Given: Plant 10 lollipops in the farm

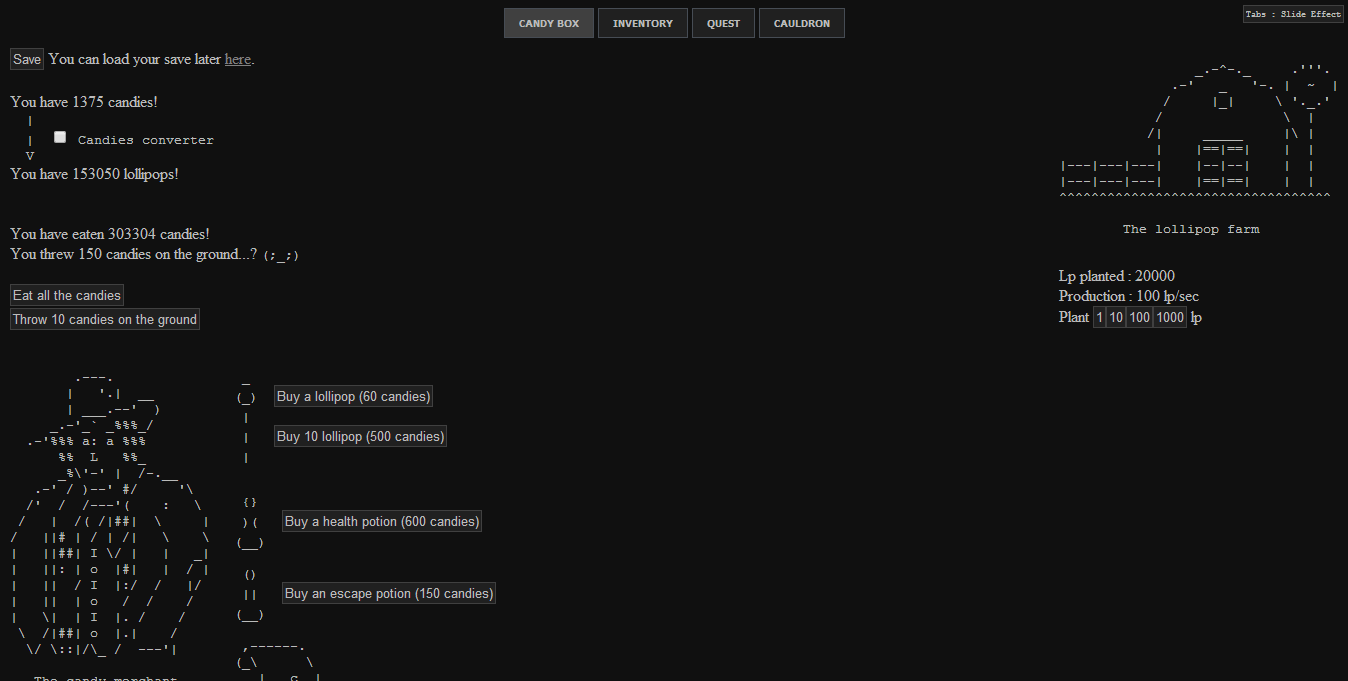Looking at the screenshot, I should (1116, 317).
